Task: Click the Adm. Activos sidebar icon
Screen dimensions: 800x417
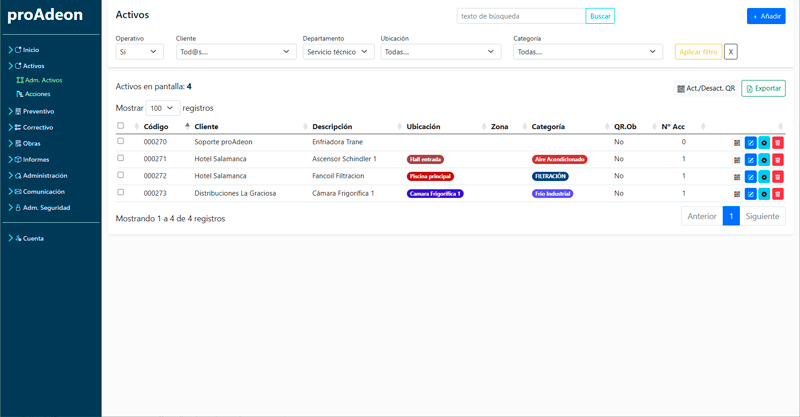Action: (x=20, y=80)
